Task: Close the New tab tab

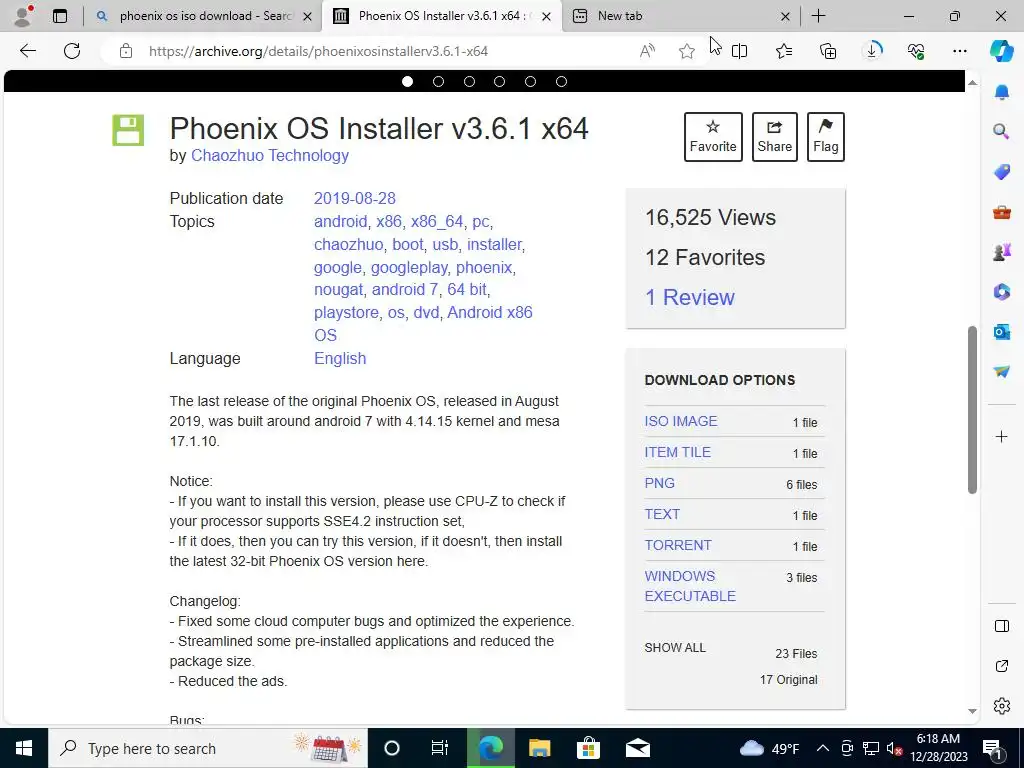Action: (786, 16)
